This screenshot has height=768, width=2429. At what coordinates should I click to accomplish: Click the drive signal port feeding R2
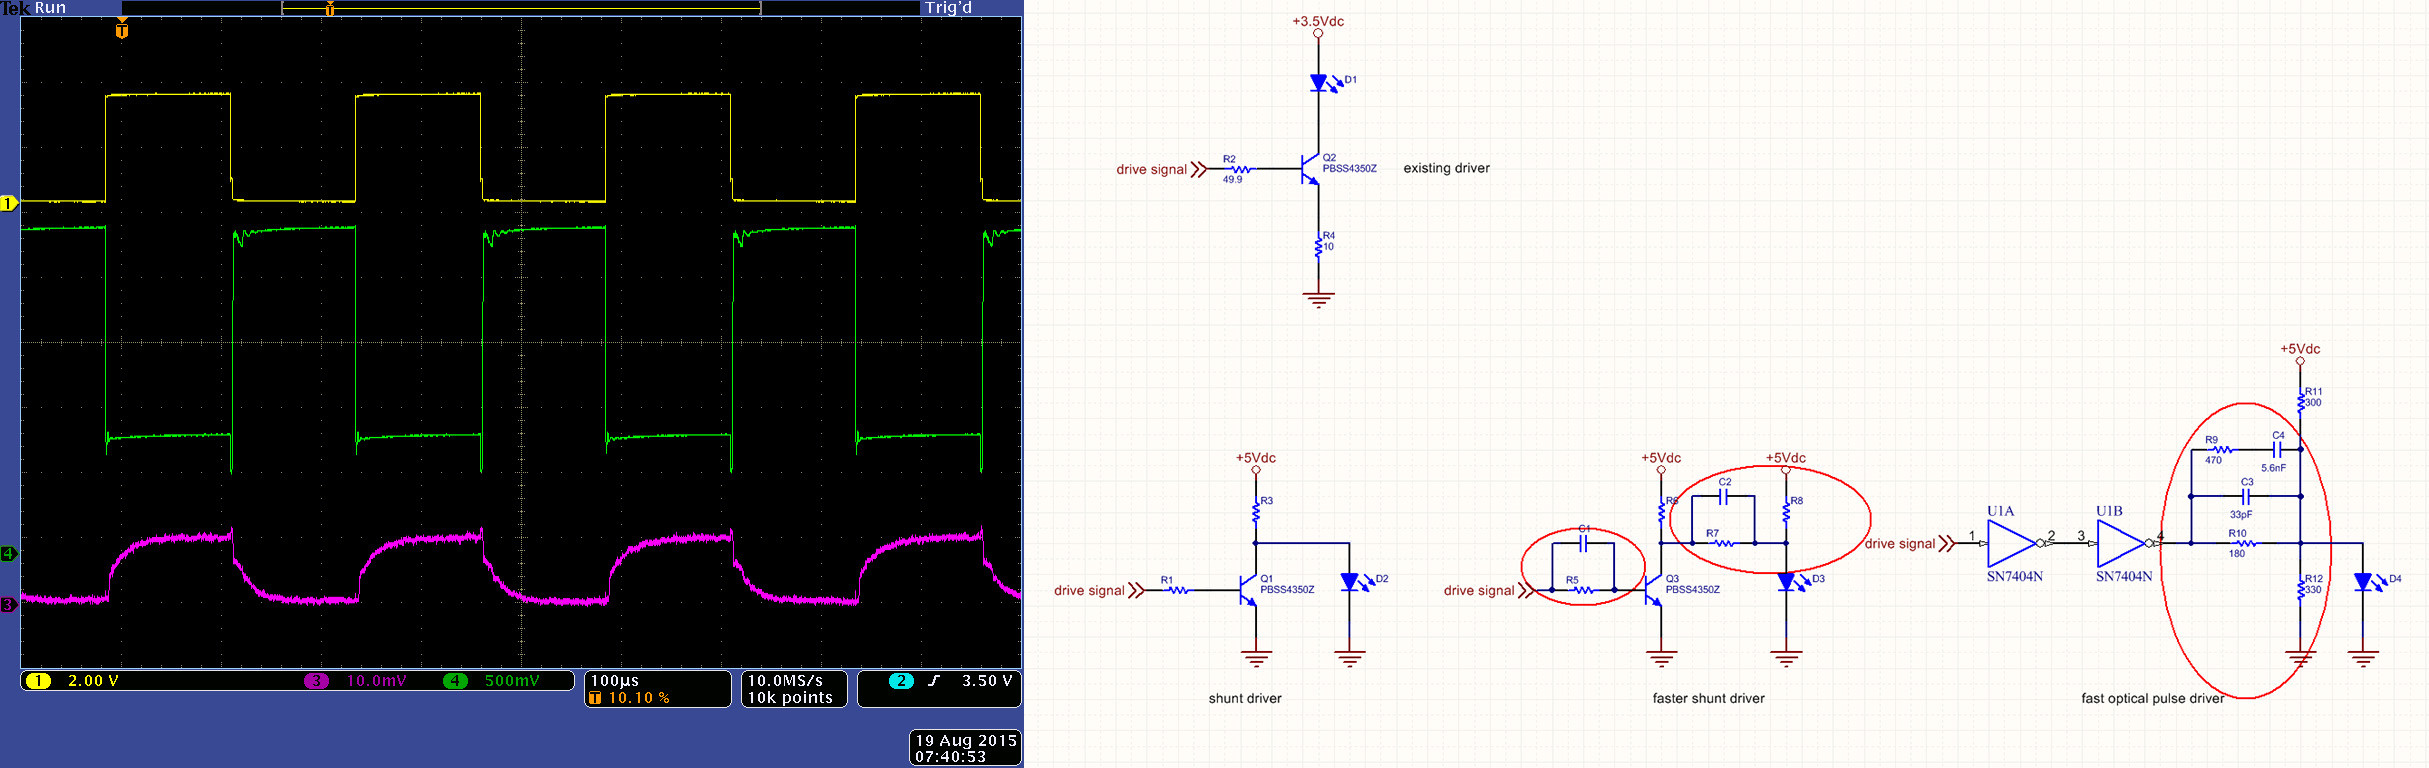click(1161, 170)
